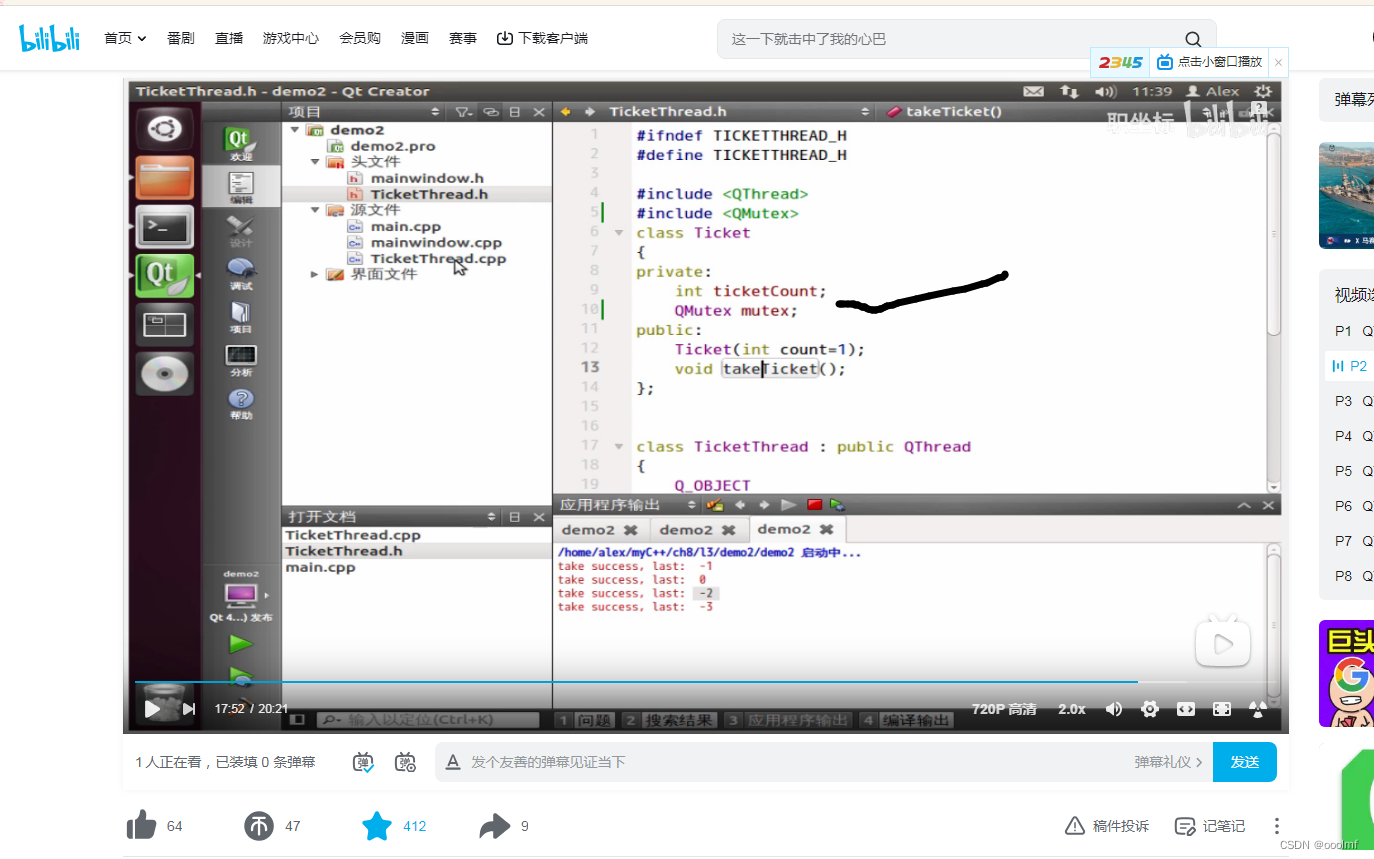The image size is (1374, 859).
Task: Click the 发送 send button
Action: click(1245, 762)
